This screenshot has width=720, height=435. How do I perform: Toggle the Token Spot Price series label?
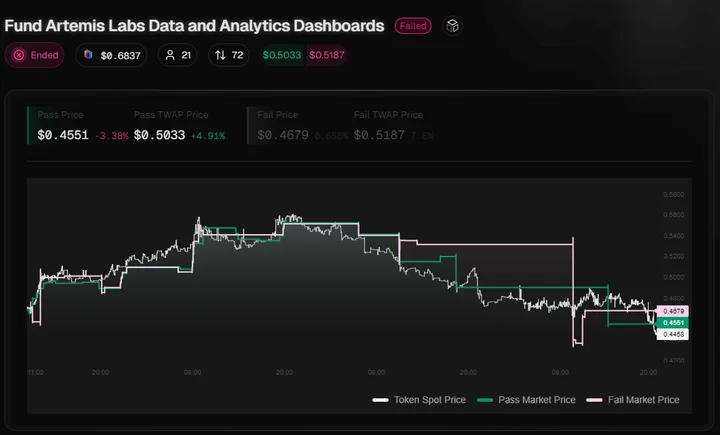(430, 400)
